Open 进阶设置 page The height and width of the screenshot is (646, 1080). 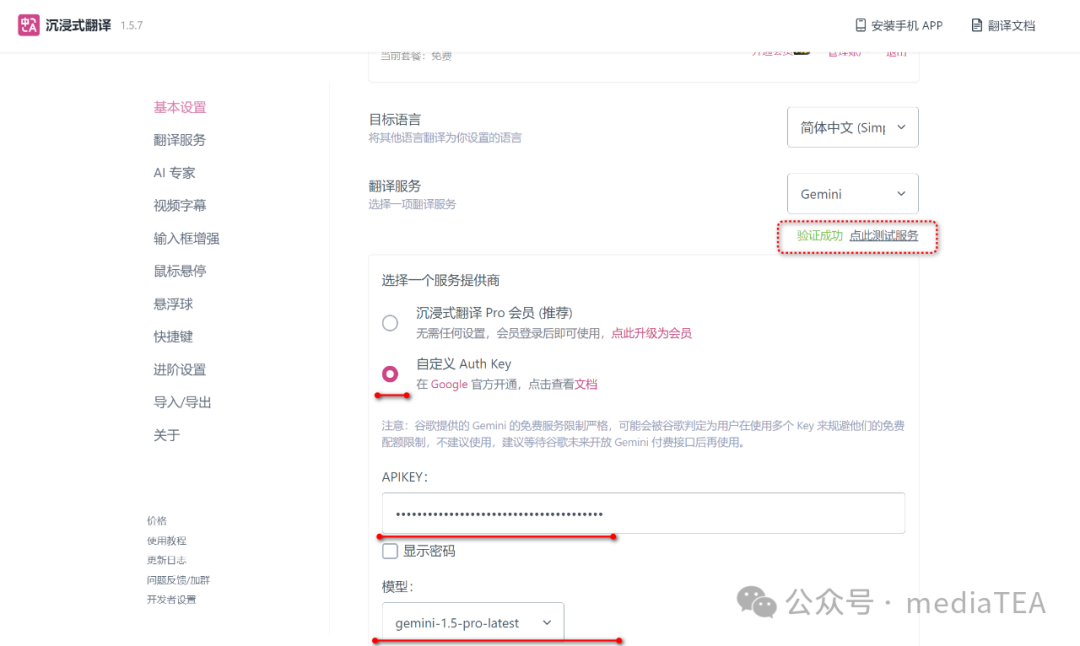click(x=180, y=369)
